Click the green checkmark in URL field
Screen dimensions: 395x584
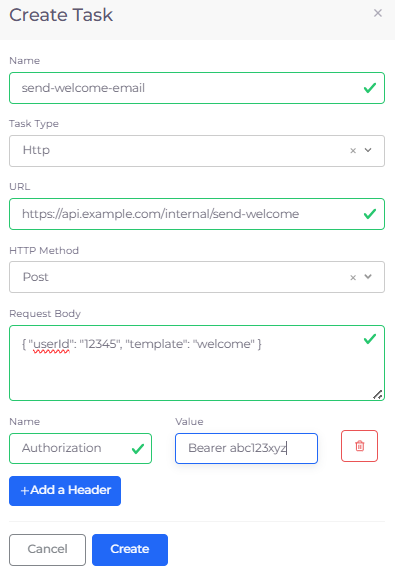[370, 214]
